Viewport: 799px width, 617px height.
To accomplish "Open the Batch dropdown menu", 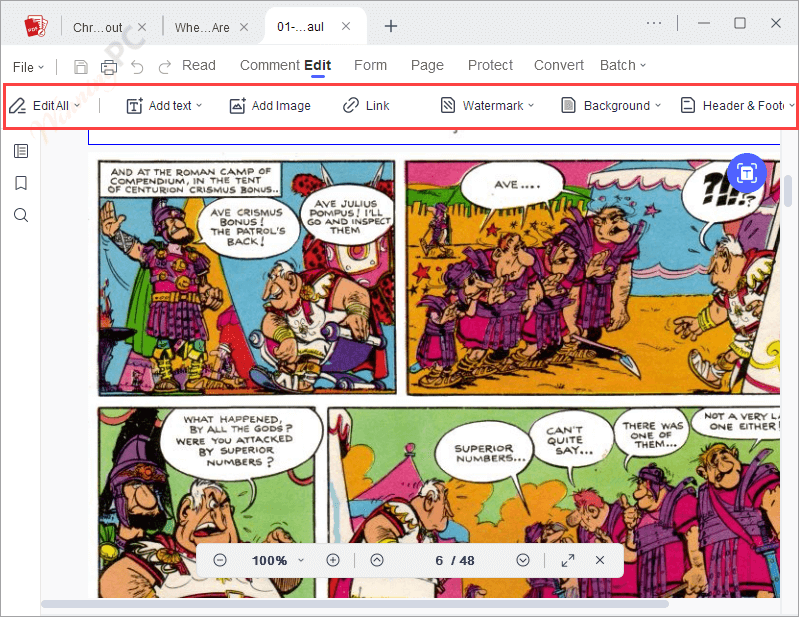I will [623, 65].
